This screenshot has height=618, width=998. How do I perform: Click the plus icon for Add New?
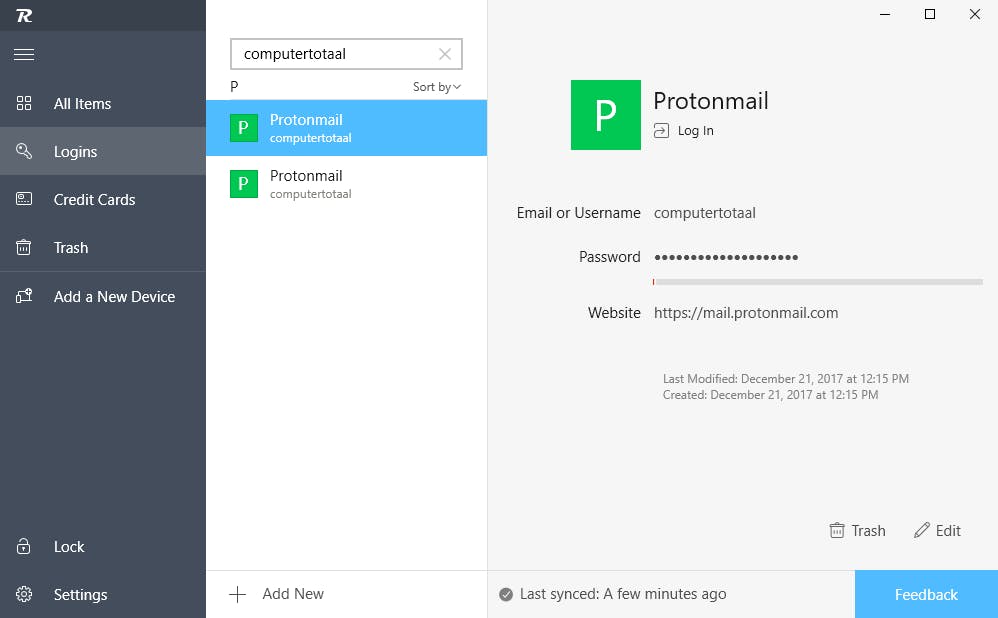click(237, 594)
